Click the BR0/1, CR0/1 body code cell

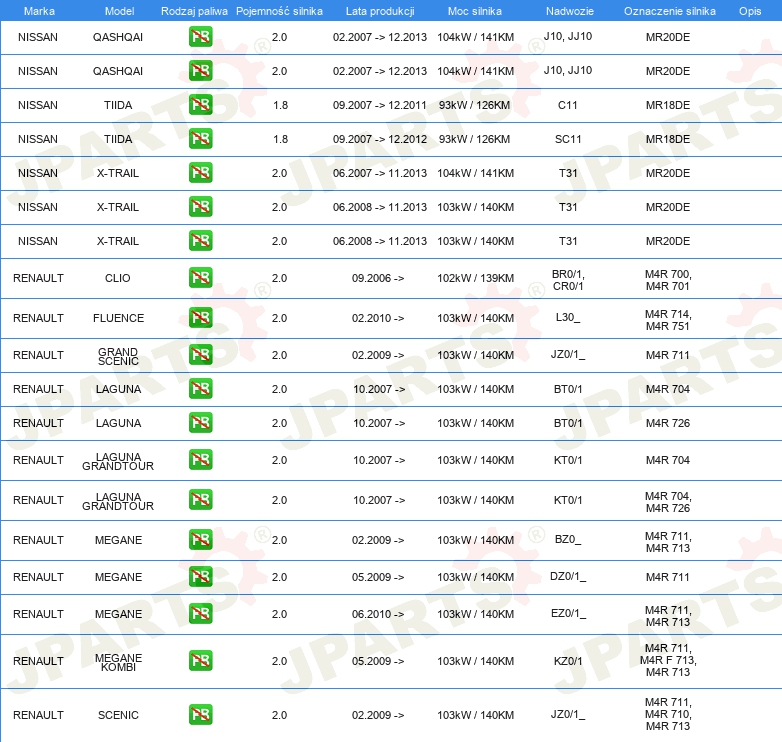click(568, 280)
